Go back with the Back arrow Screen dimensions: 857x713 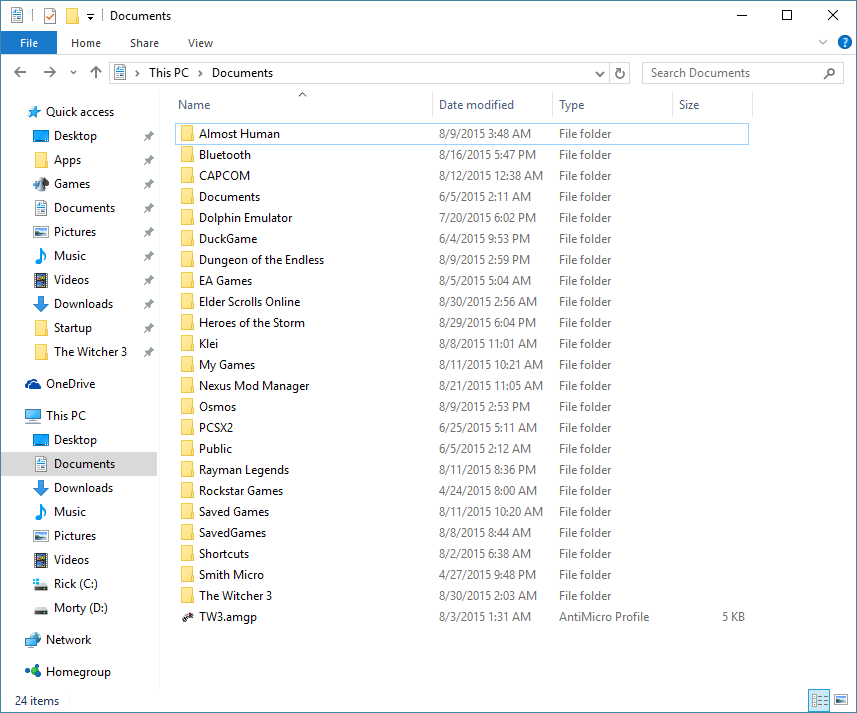(x=20, y=72)
